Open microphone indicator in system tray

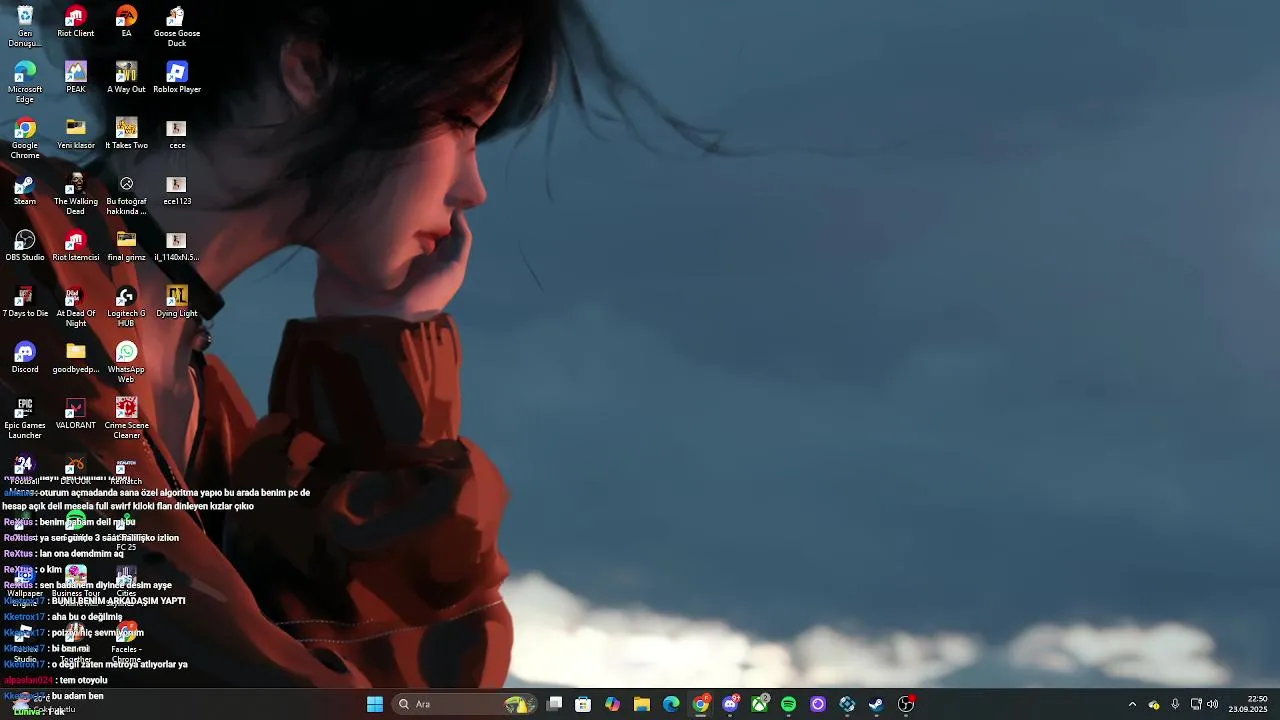tap(1175, 704)
